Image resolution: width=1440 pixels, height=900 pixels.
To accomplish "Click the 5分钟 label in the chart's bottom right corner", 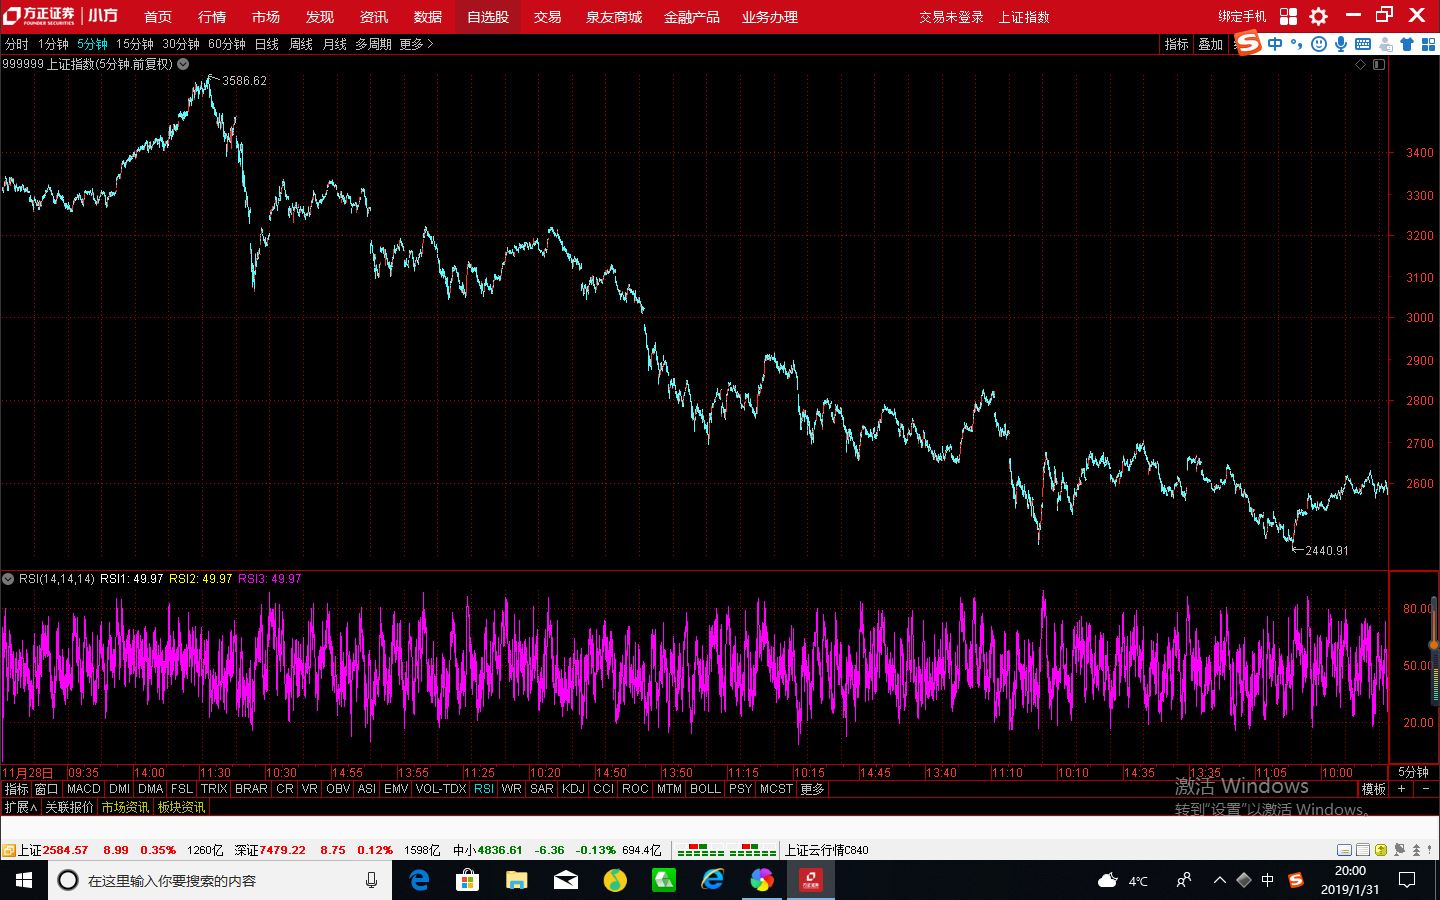I will [x=1413, y=772].
